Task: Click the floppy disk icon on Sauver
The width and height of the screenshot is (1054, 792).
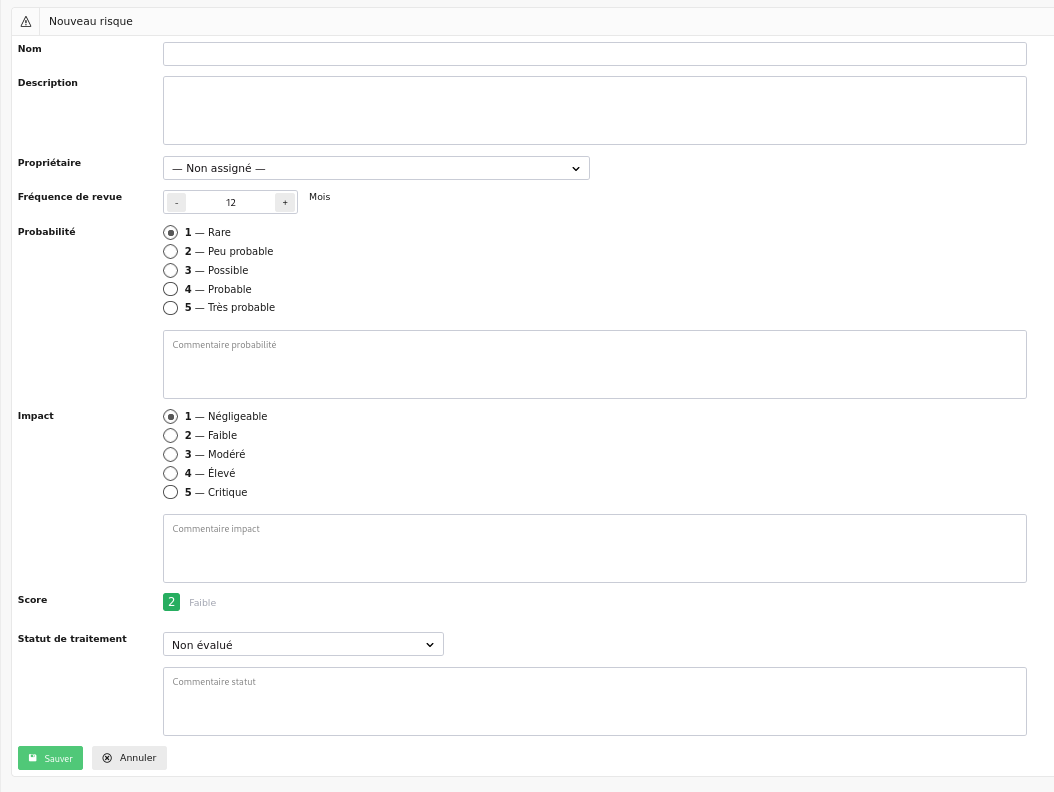Action: point(33,758)
